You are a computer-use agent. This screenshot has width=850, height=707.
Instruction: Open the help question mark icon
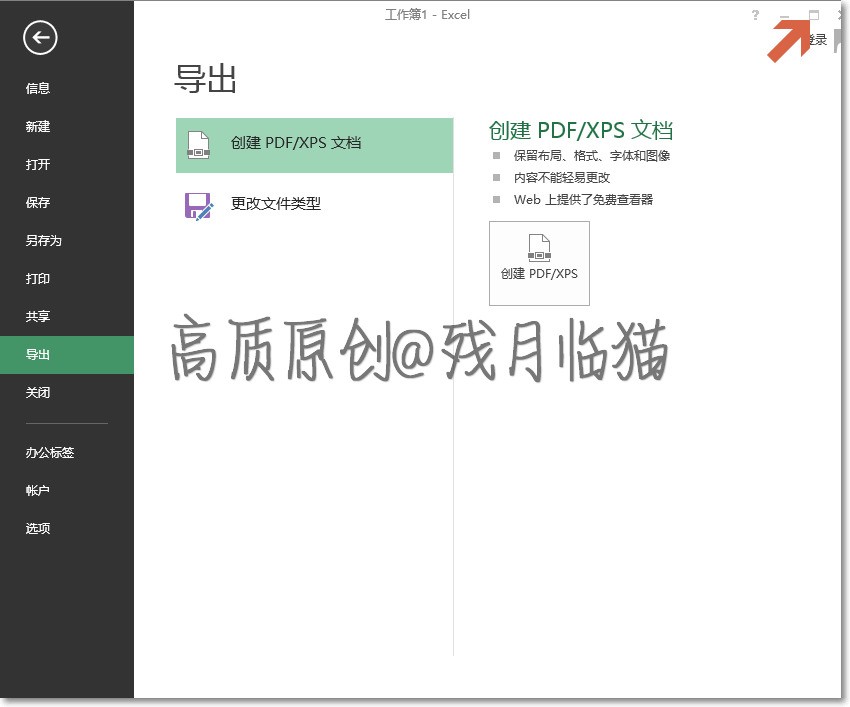(755, 15)
